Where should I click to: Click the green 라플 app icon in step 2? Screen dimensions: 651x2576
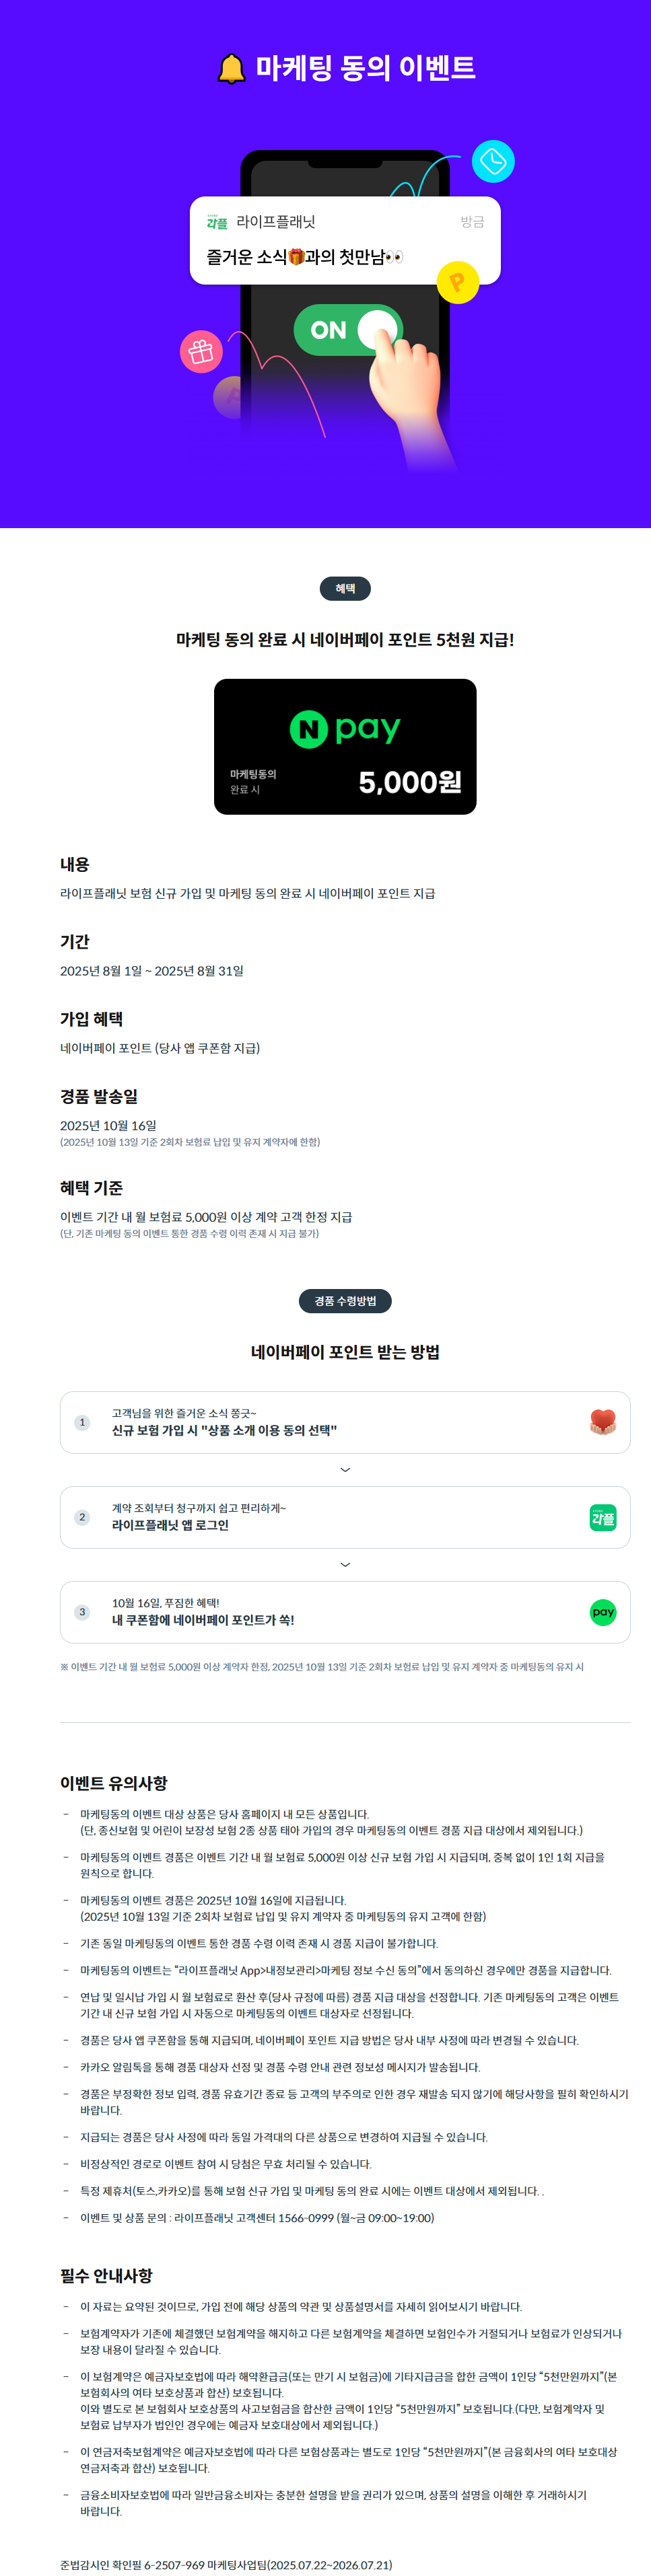603,1517
